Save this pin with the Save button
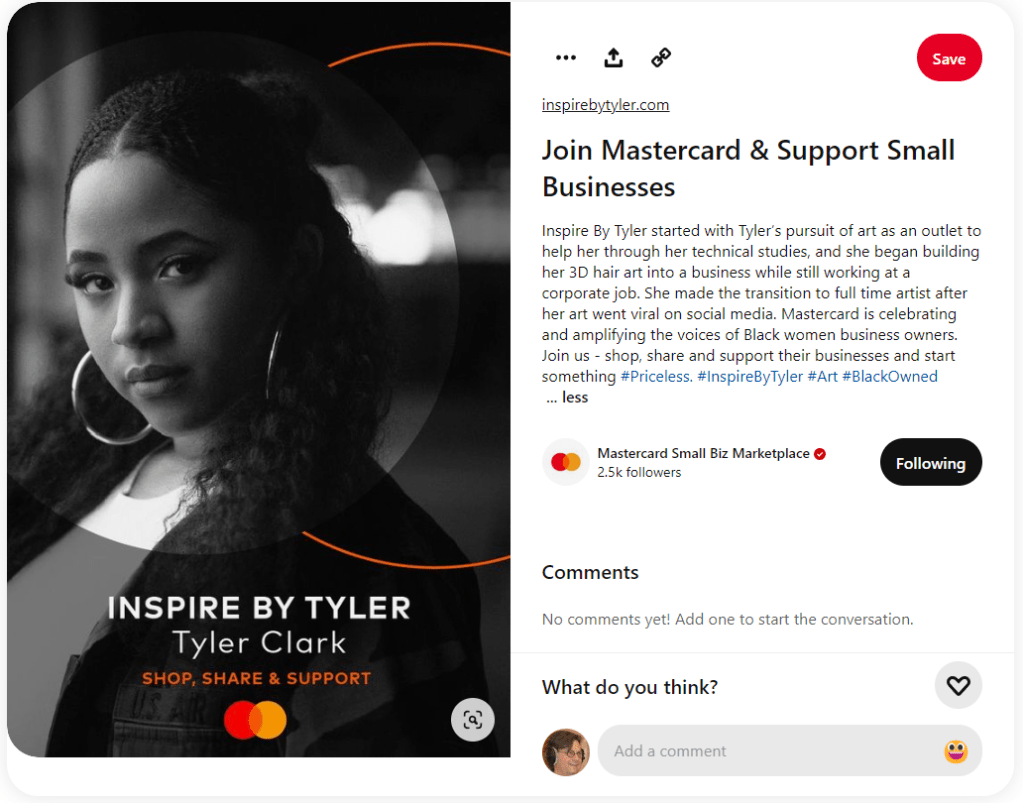 (949, 58)
